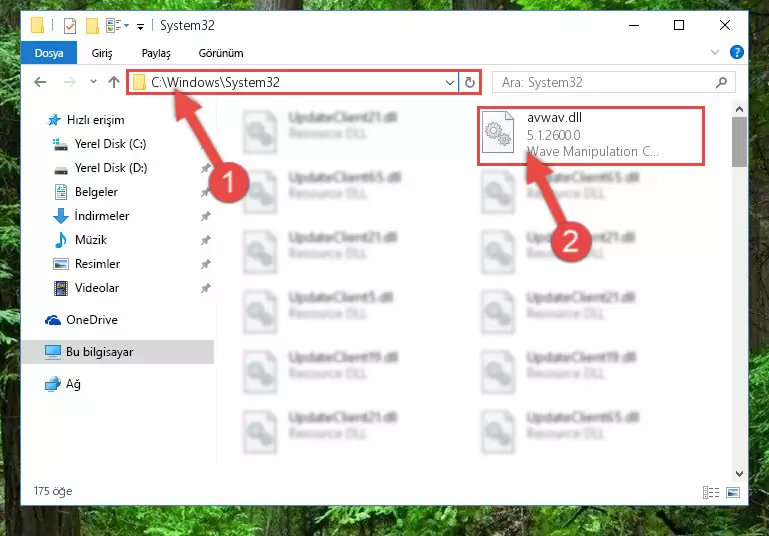Click the address bar path C:\Windows\System32
769x536 pixels.
(x=215, y=82)
